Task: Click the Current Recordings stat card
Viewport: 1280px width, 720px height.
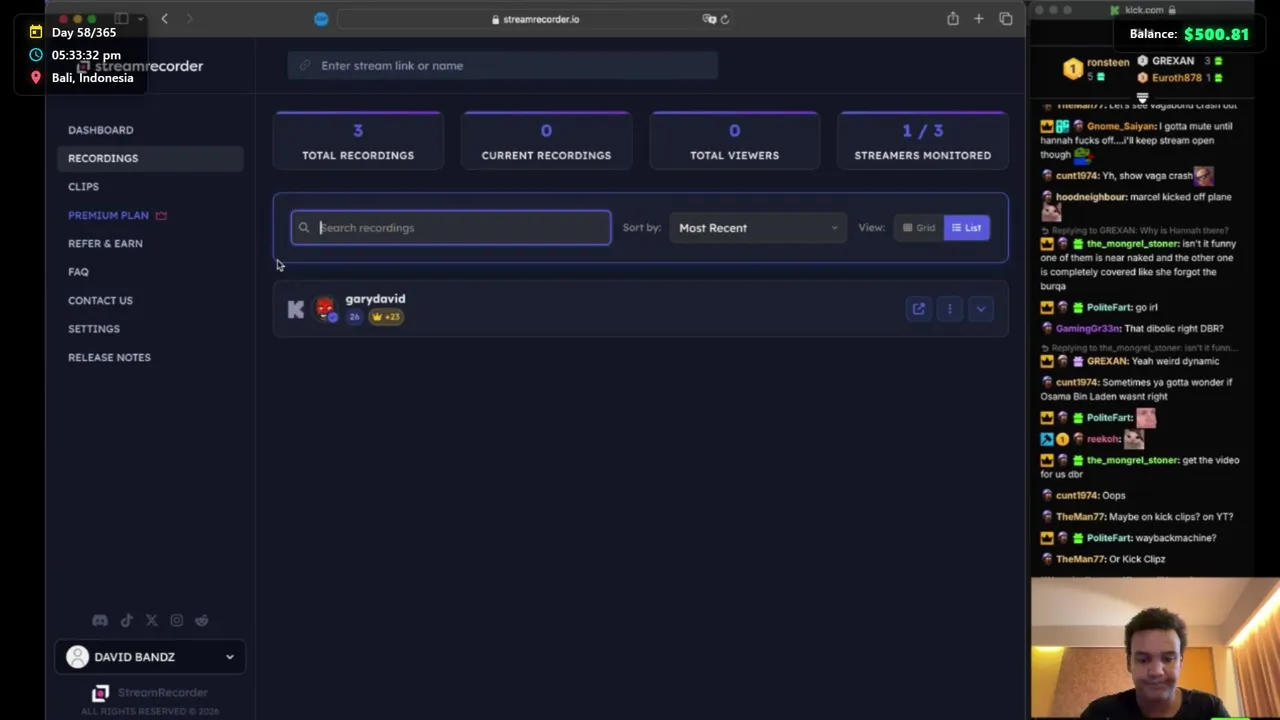Action: (546, 140)
